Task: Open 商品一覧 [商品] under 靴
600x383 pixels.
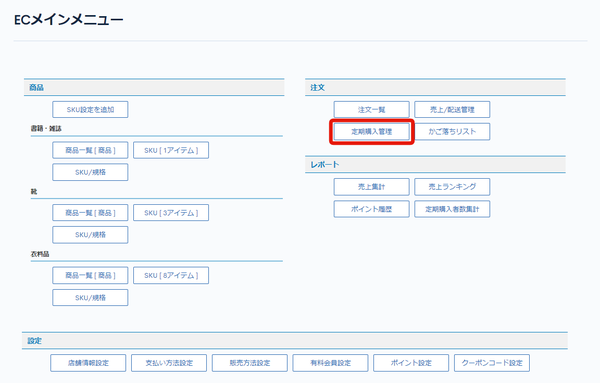Action: coord(90,213)
